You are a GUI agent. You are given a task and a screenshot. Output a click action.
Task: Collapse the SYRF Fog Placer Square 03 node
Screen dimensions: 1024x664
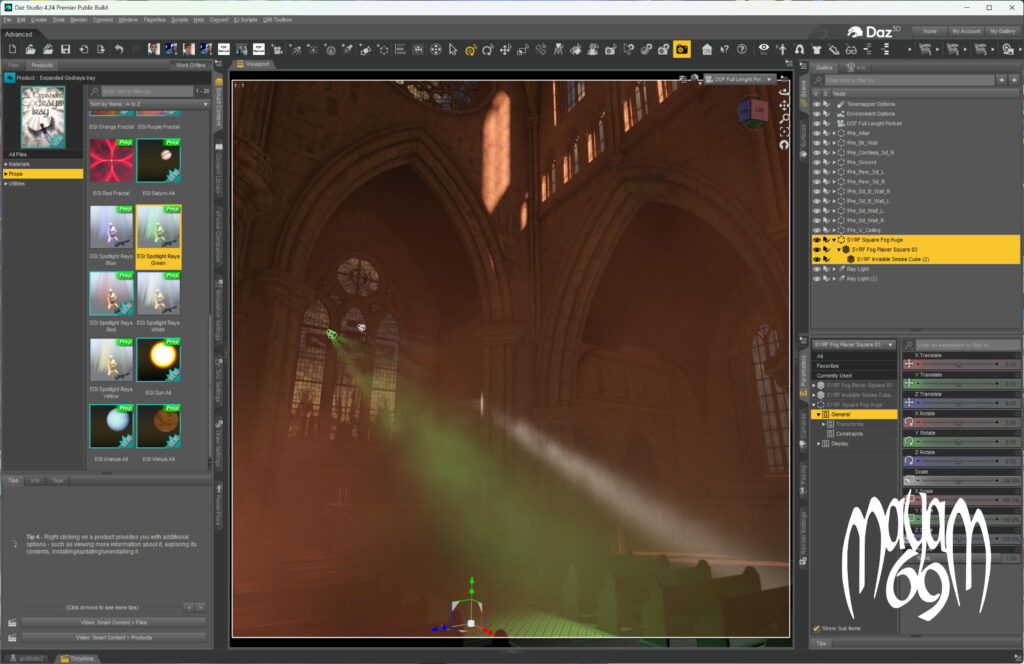pyautogui.click(x=839, y=249)
